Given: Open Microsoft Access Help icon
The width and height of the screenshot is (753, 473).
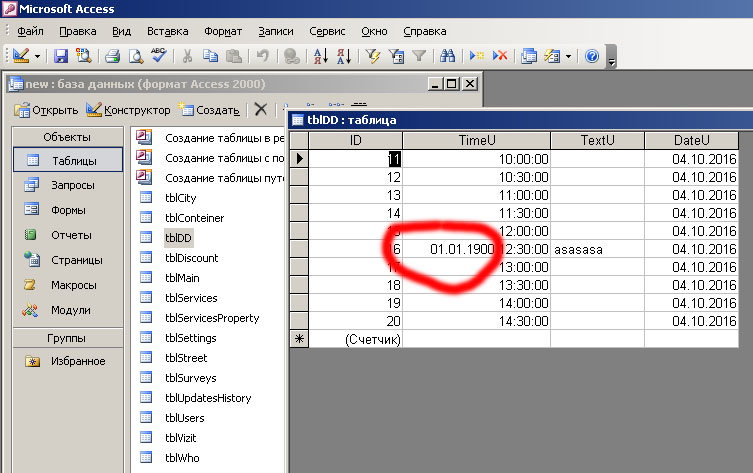Looking at the screenshot, I should click(x=591, y=57).
